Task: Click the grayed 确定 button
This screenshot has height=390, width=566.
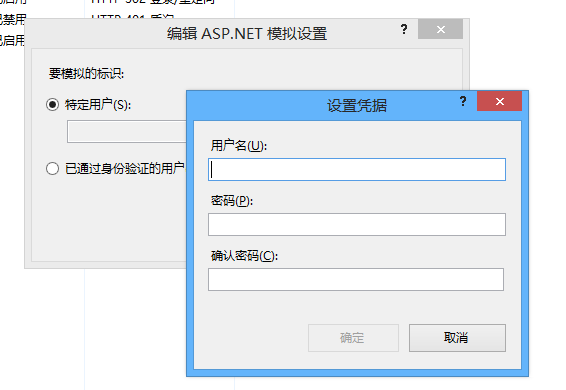Action: (x=353, y=338)
